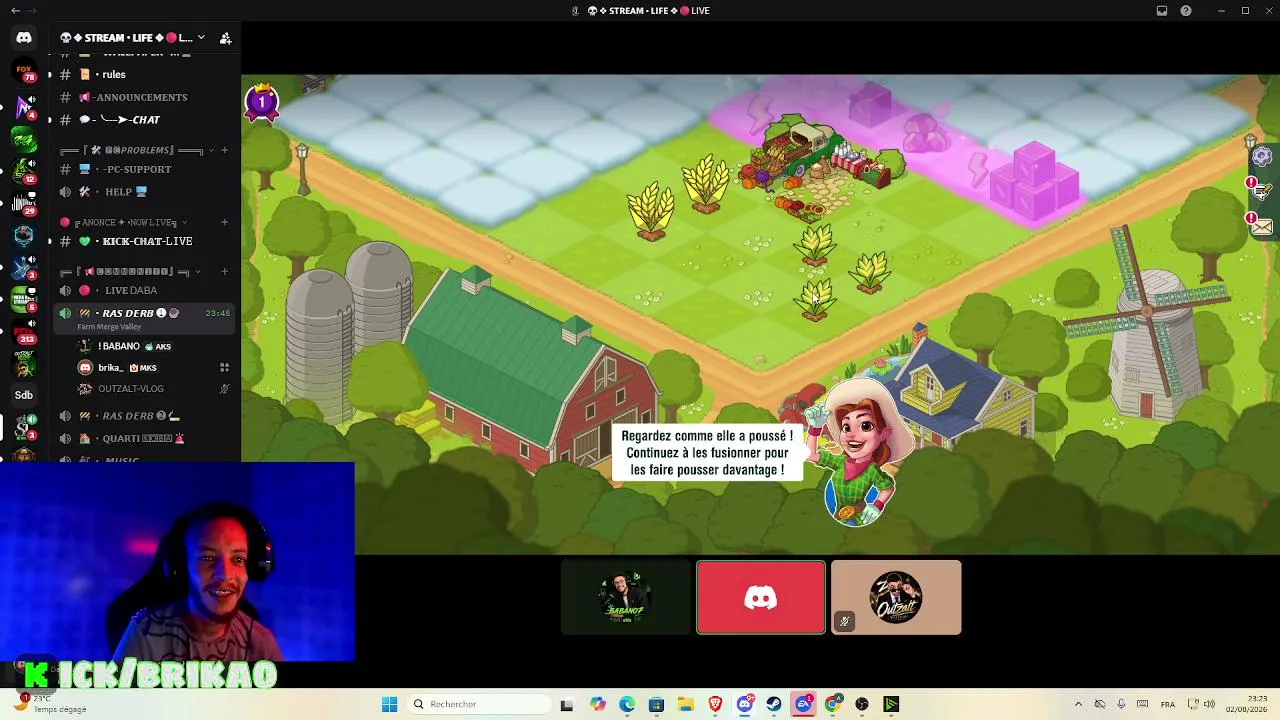Screen dimensions: 1280x720
Task: Open EA app from the taskbar
Action: coord(804,704)
